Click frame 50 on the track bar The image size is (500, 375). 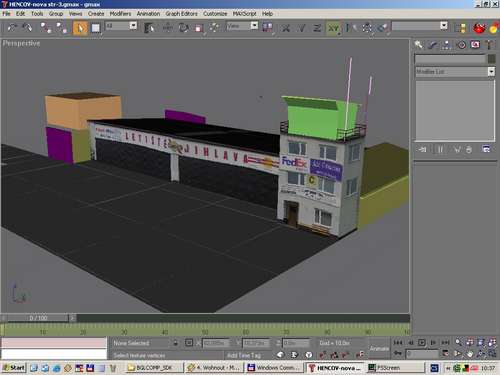click(205, 332)
